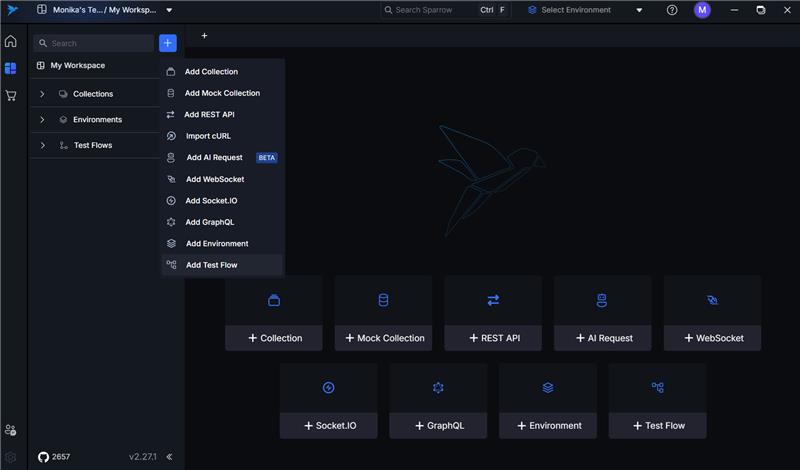The width and height of the screenshot is (800, 470).
Task: Click the AI Request robot card icon
Action: coord(602,300)
